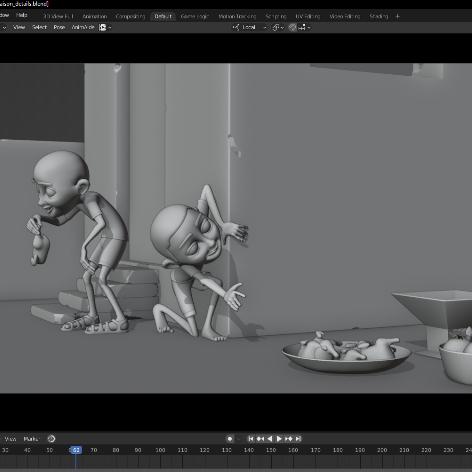Click the pivot point icon in header

click(276, 27)
